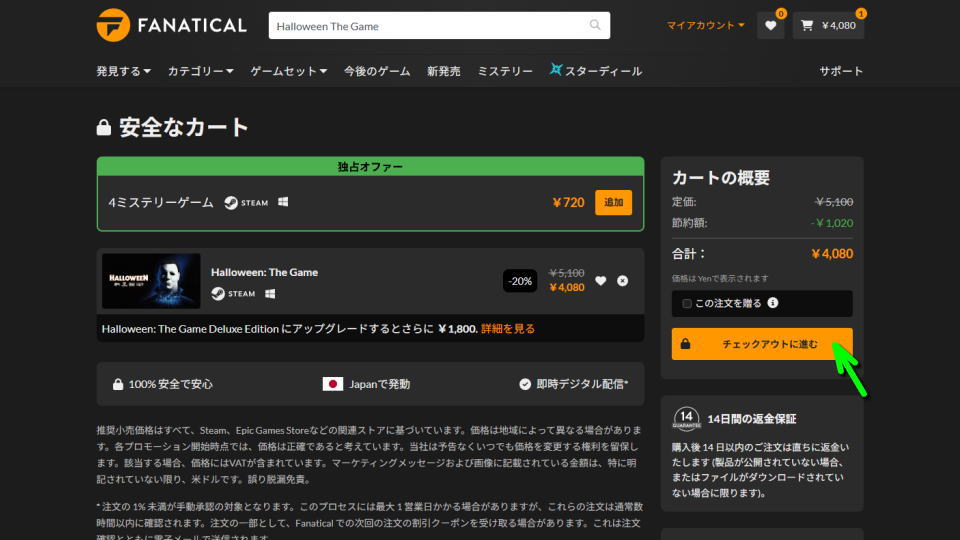Remove Halloween: The Game from the cart

[x=622, y=280]
